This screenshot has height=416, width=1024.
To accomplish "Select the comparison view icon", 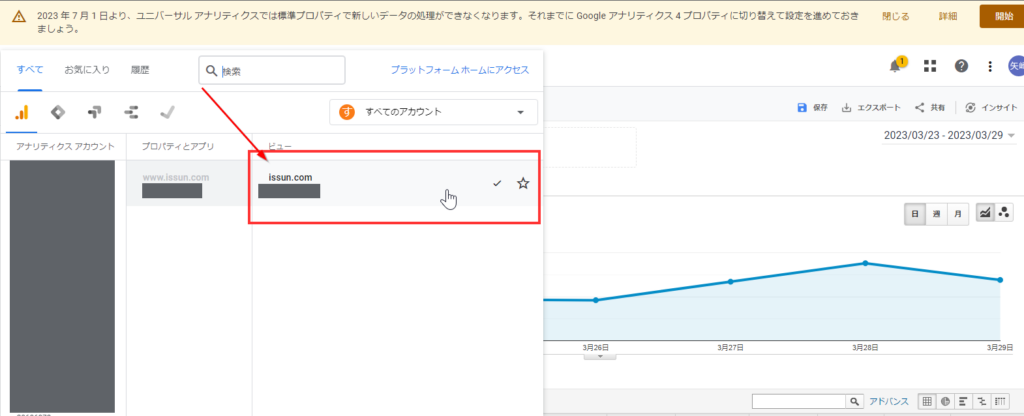I will (x=982, y=401).
